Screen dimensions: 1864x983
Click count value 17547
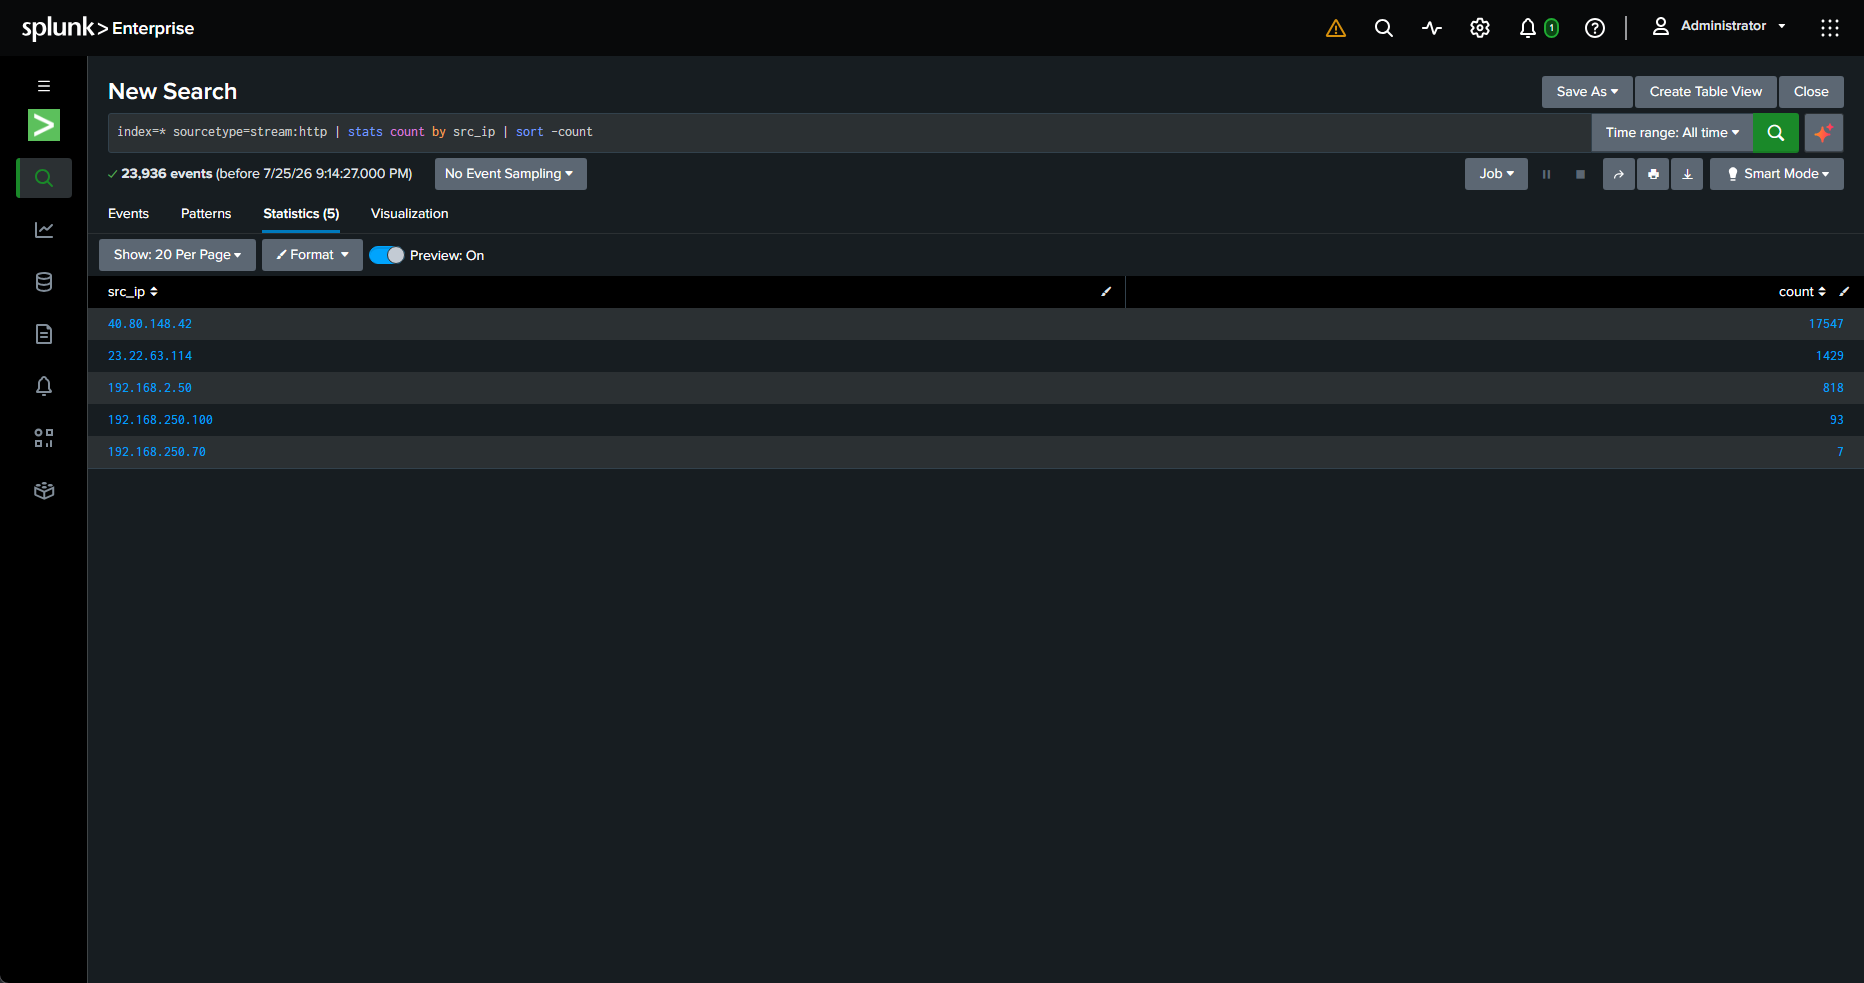pos(1826,324)
